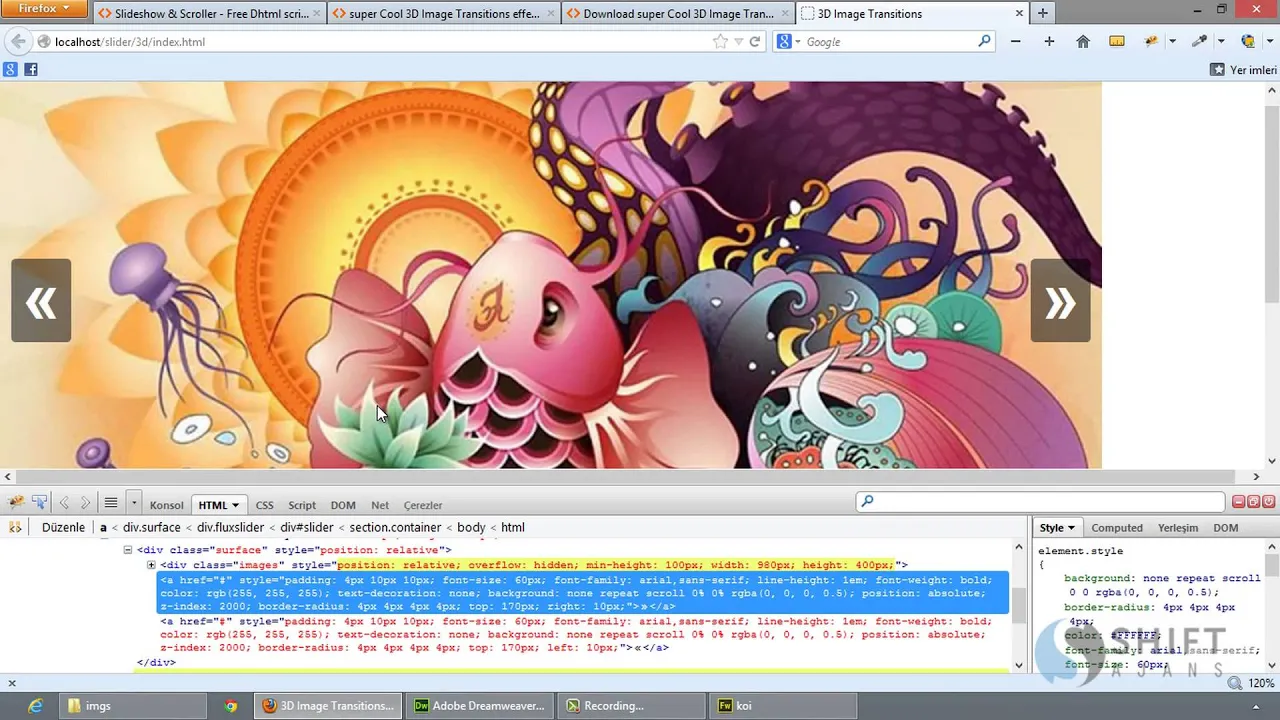Select section.container in the breadcrumb path
1280x720 pixels.
pos(395,527)
